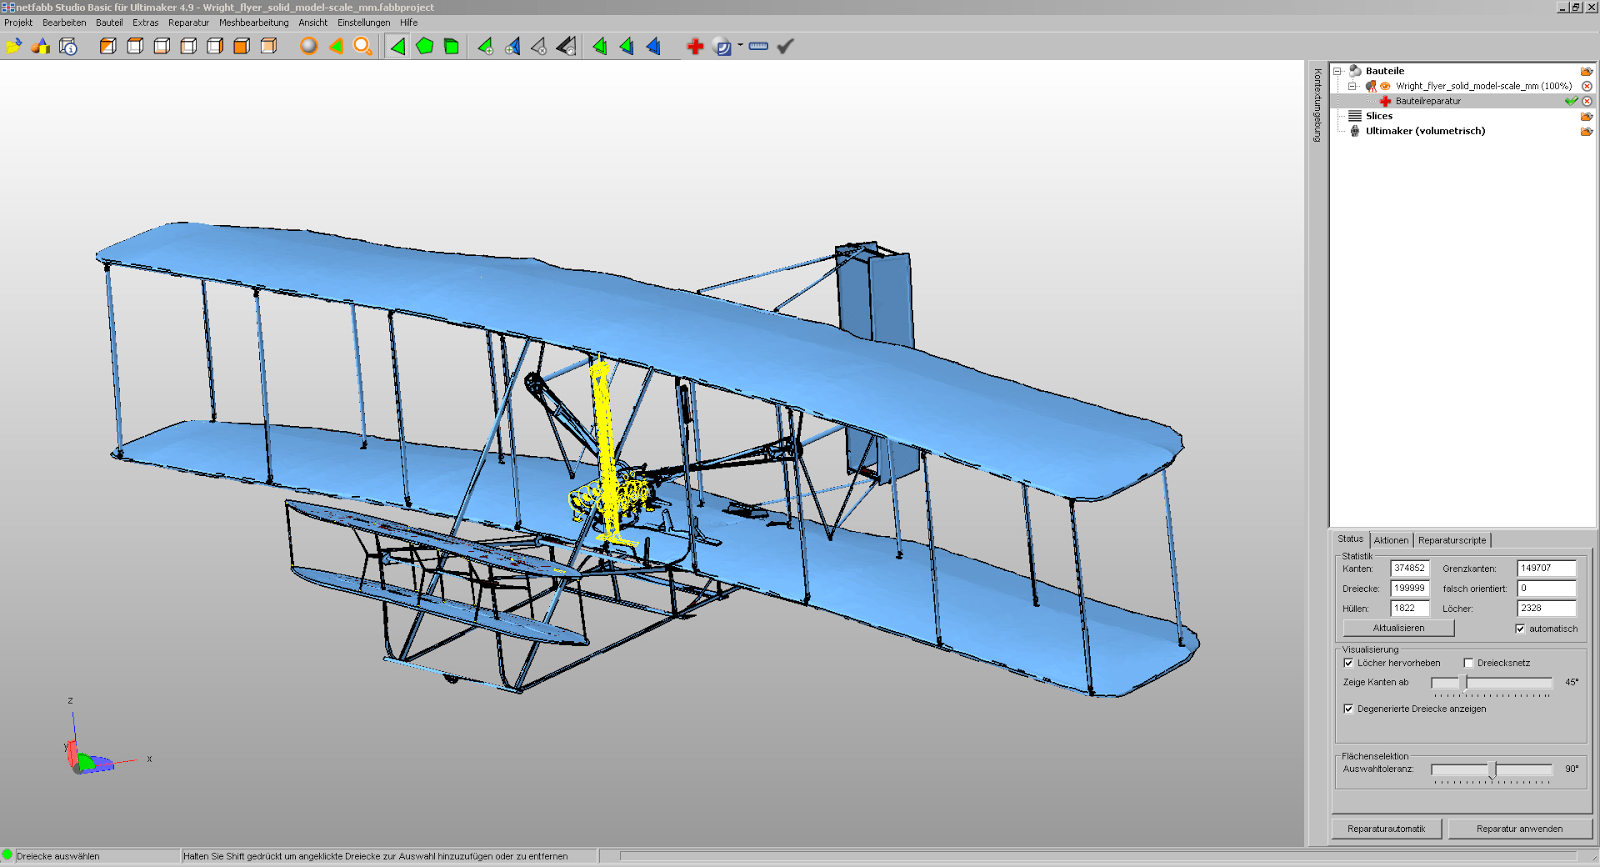Screen dimensions: 1600x867
Task: Click the green triangle with plus icon
Action: click(x=485, y=46)
